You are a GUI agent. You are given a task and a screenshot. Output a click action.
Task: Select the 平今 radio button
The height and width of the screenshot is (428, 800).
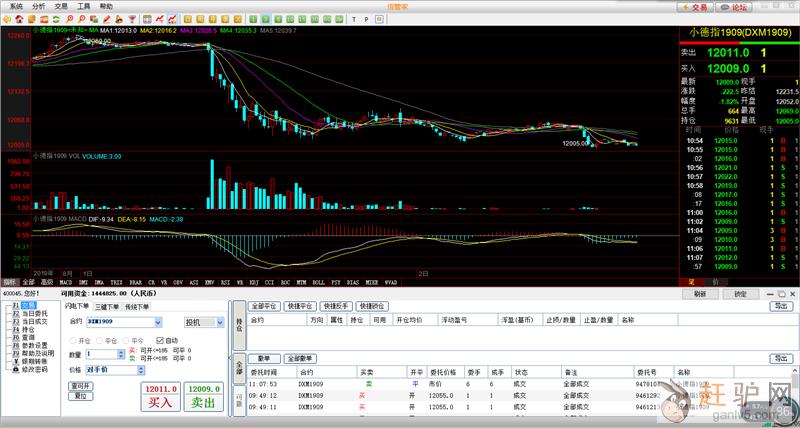(127, 341)
